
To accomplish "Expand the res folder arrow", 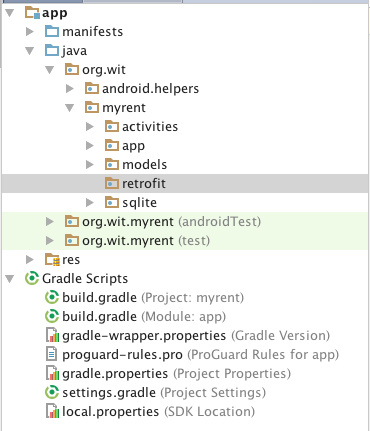I will click(x=30, y=260).
